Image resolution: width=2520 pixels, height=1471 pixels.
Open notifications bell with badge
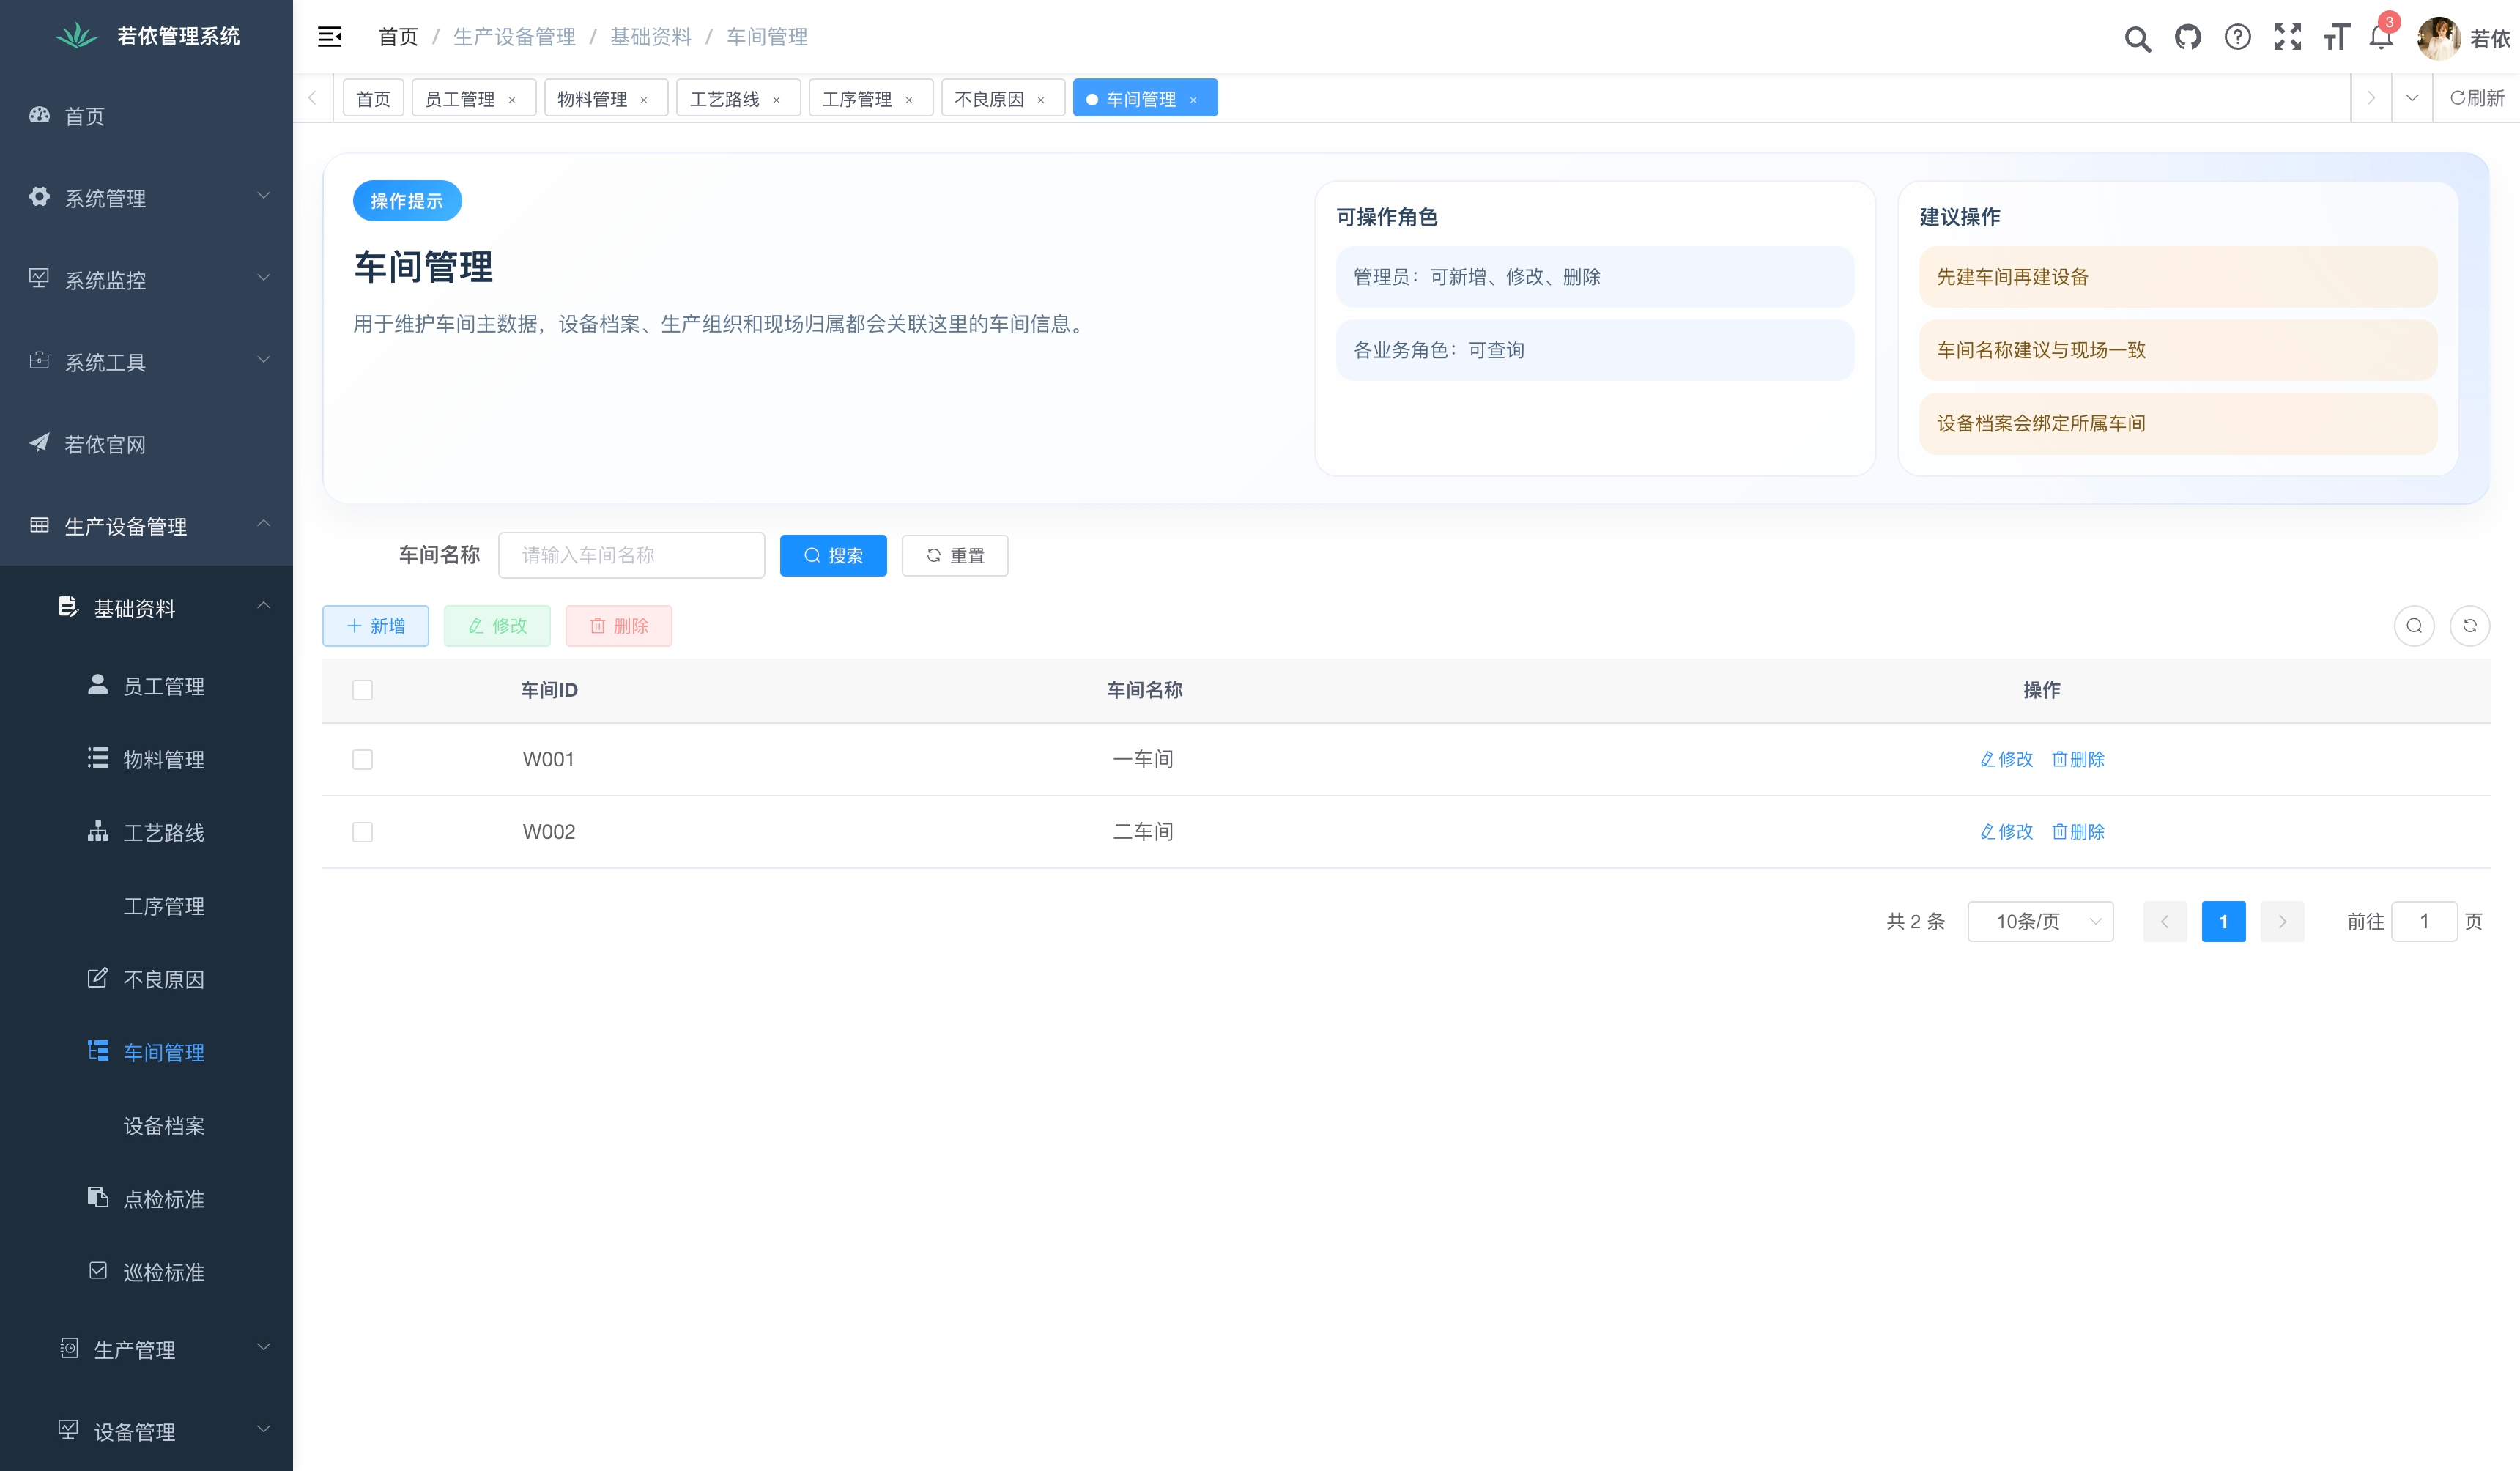pyautogui.click(x=2381, y=38)
